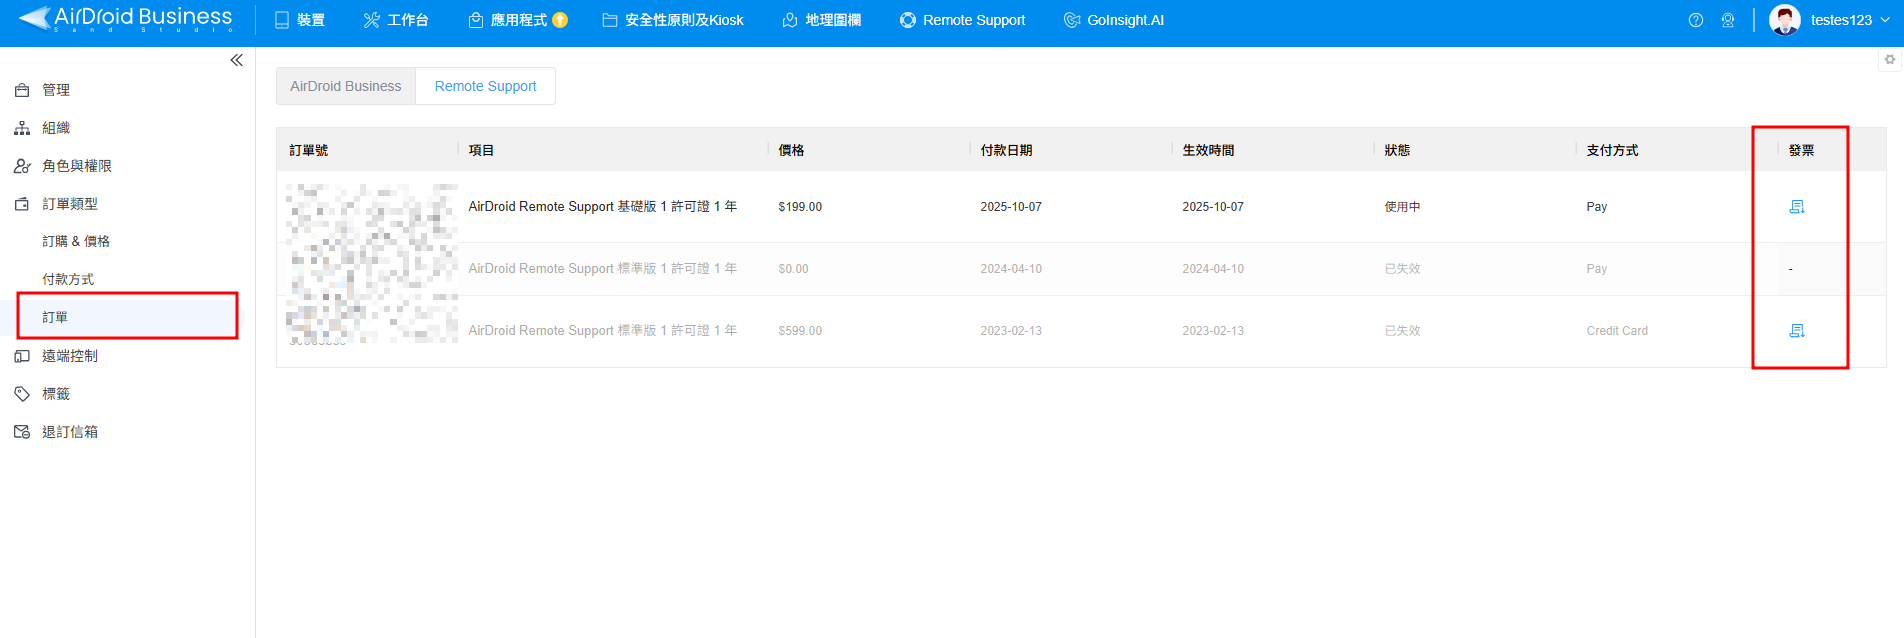Screen dimensions: 1904x638
Task: Click the 管理 briefcase icon
Action: pyautogui.click(x=22, y=90)
